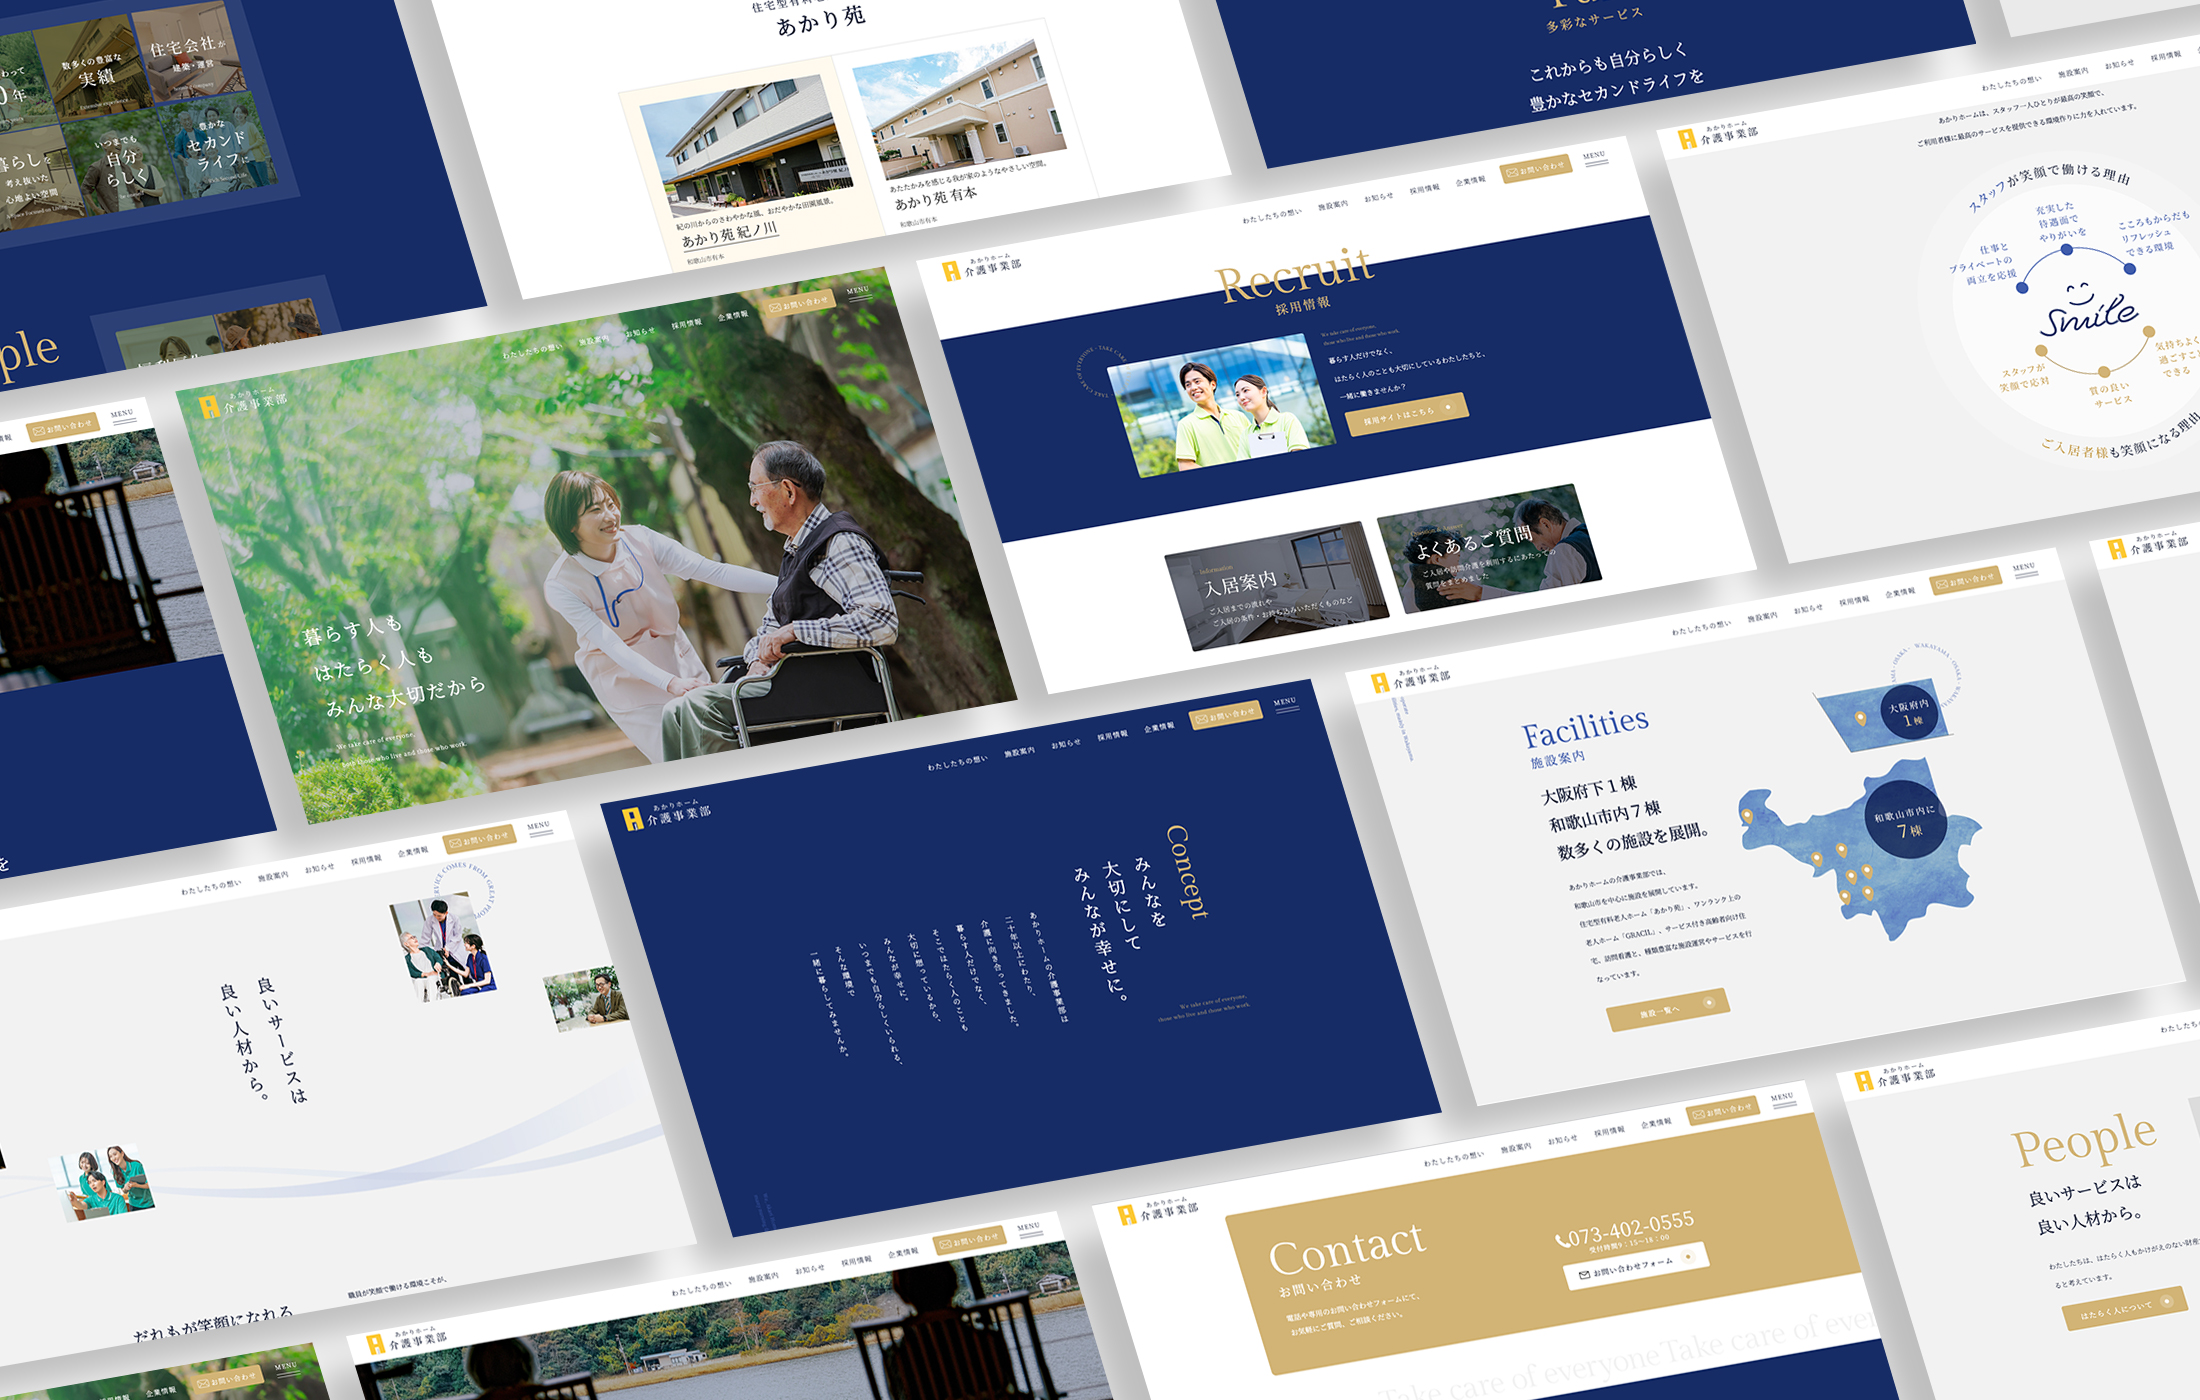Image resolution: width=2200 pixels, height=1400 pixels.
Task: Click あかり苑 紀ノ川 facility photo
Action: [x=748, y=146]
